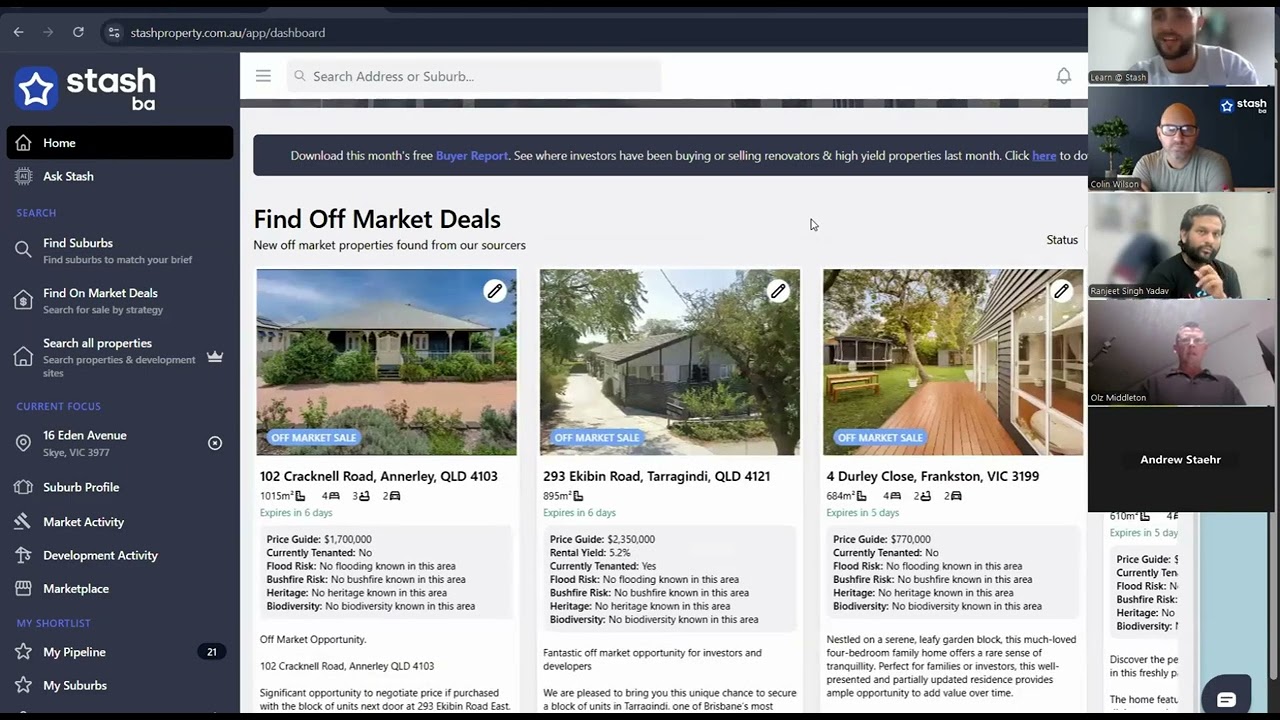The image size is (1280, 720).
Task: Select Home in the sidebar
Action: coord(120,143)
